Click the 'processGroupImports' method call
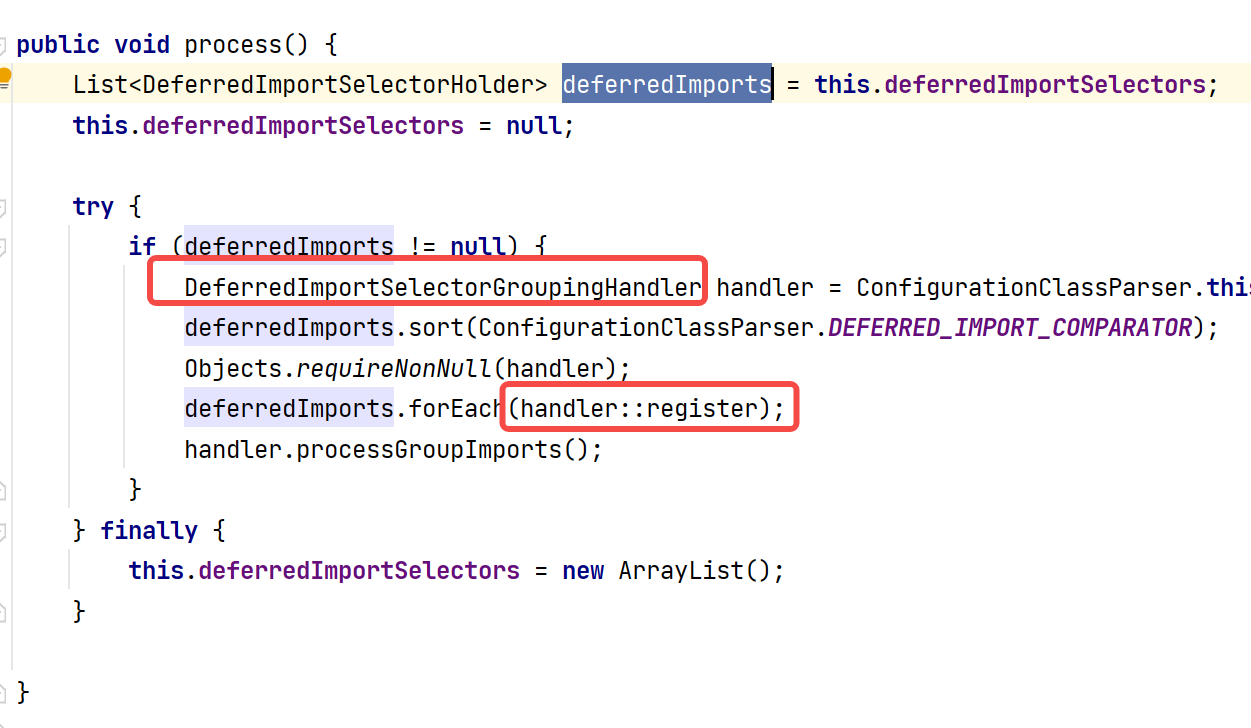This screenshot has height=728, width=1251. pyautogui.click(x=429, y=450)
